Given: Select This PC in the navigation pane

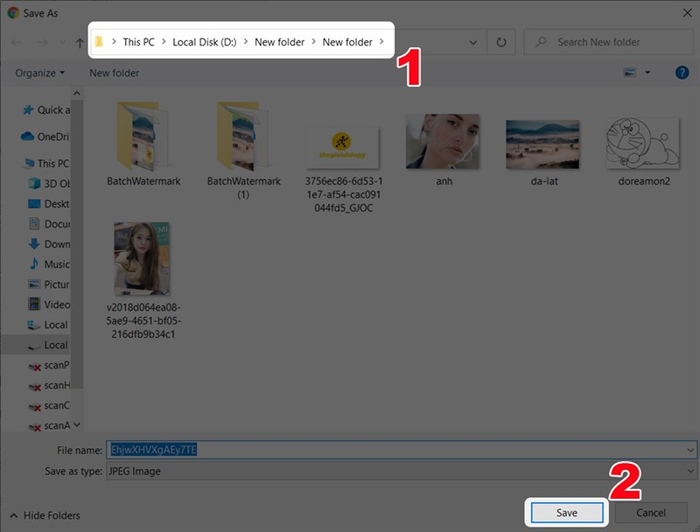Looking at the screenshot, I should (47, 163).
